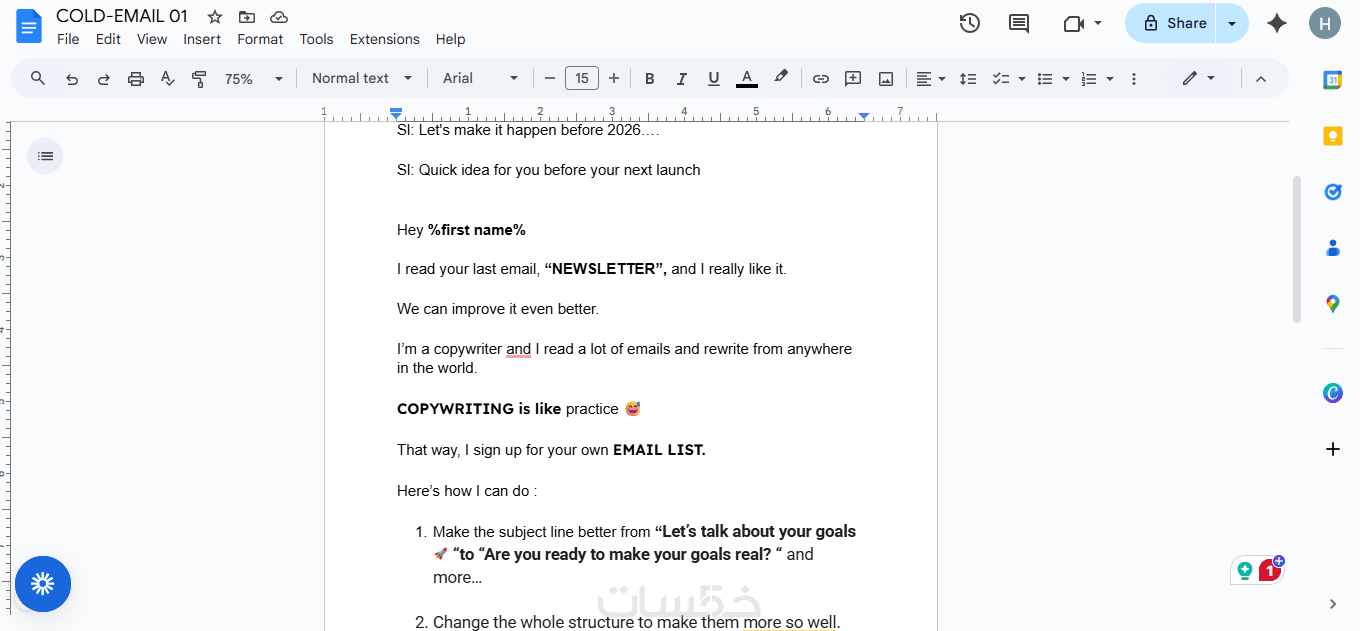Insert a link

tap(821, 78)
